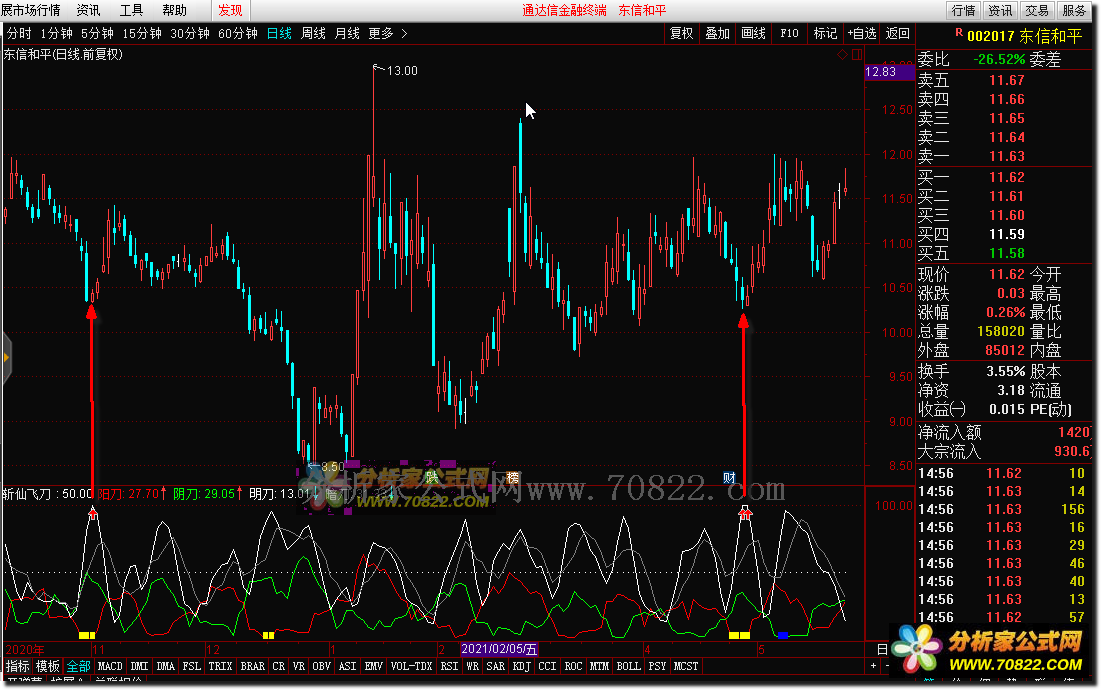Expand the left side panel arrow handle
1102x690 pixels.
coord(6,358)
